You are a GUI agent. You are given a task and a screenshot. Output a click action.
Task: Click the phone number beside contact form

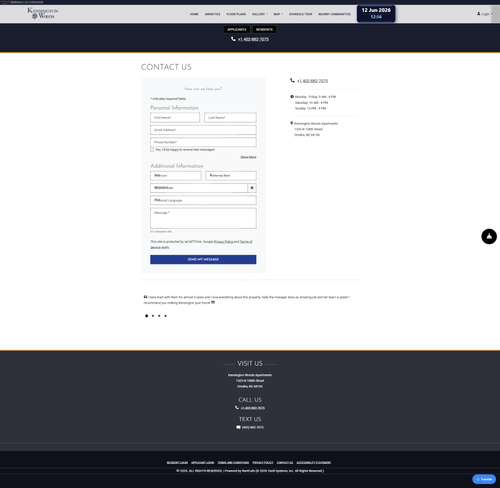312,81
